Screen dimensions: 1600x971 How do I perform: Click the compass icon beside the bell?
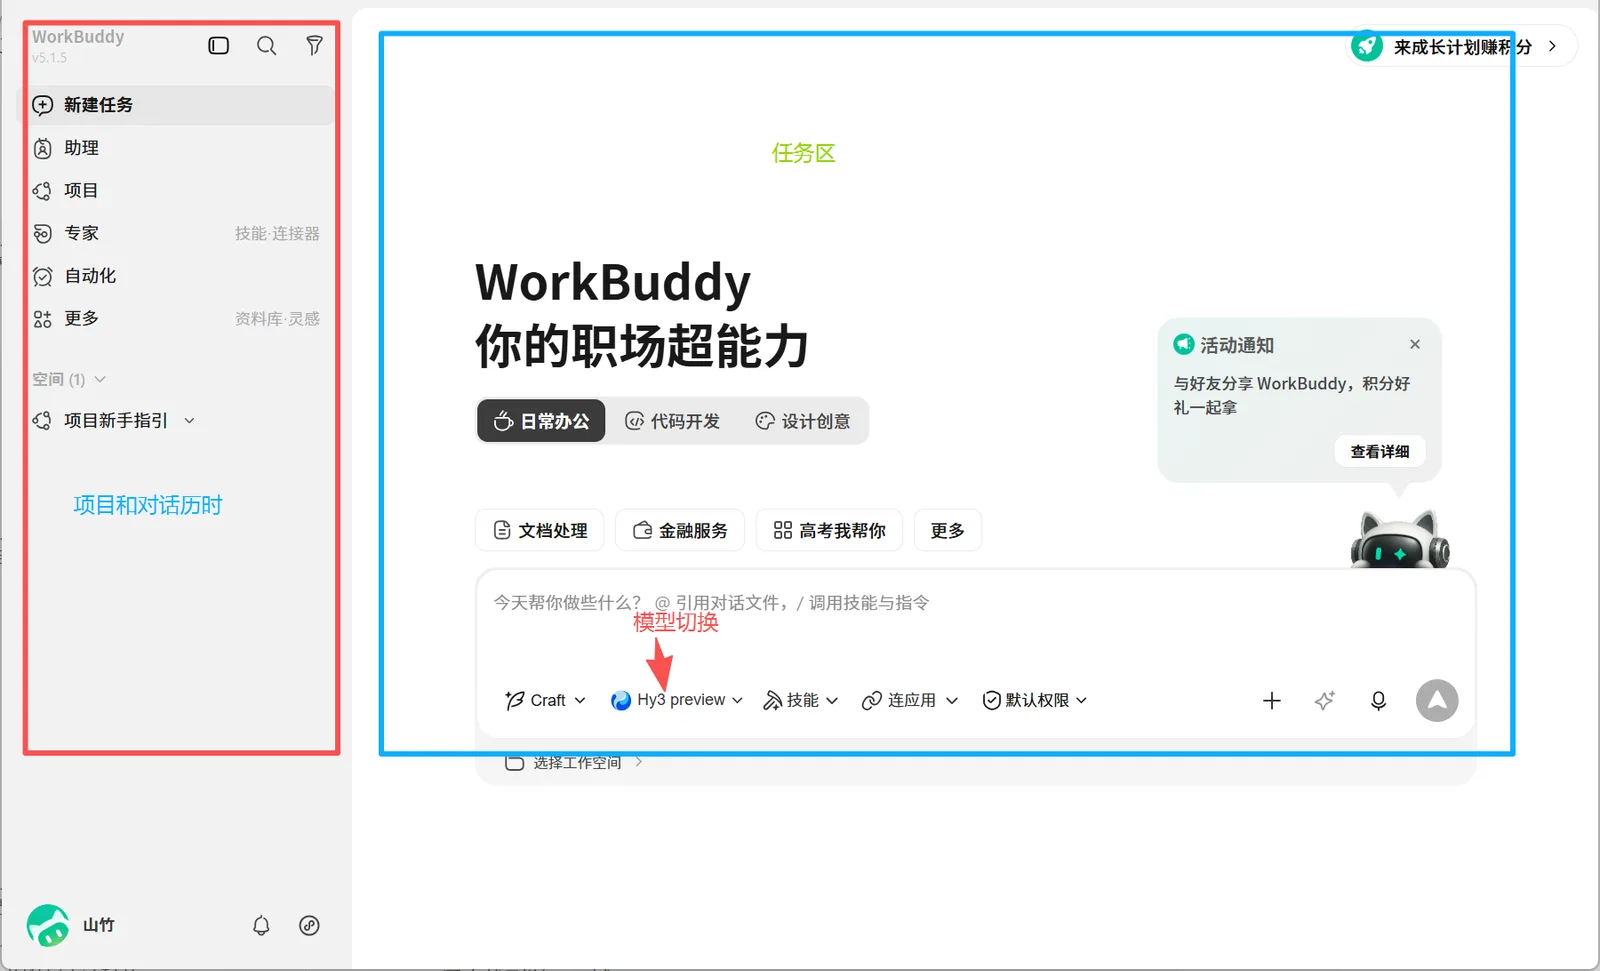click(x=310, y=925)
